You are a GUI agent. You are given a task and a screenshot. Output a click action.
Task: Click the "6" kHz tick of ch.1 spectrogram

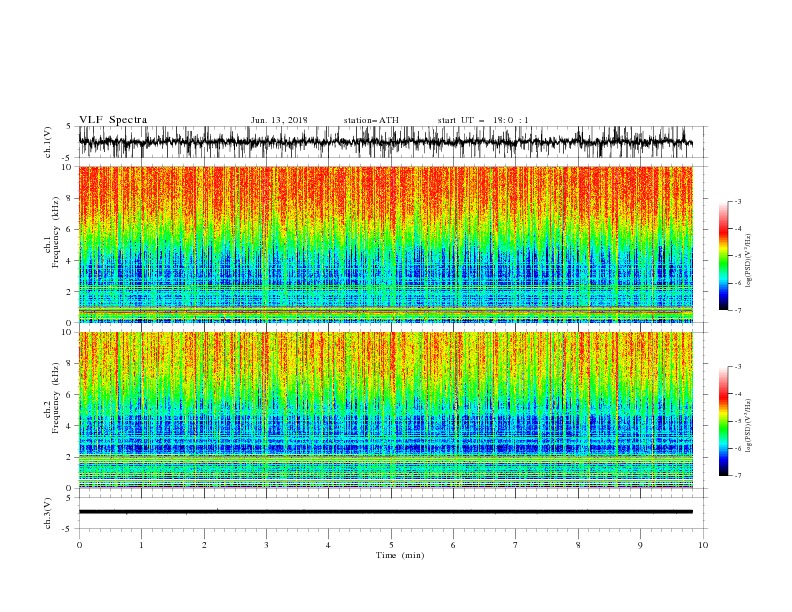[70, 229]
